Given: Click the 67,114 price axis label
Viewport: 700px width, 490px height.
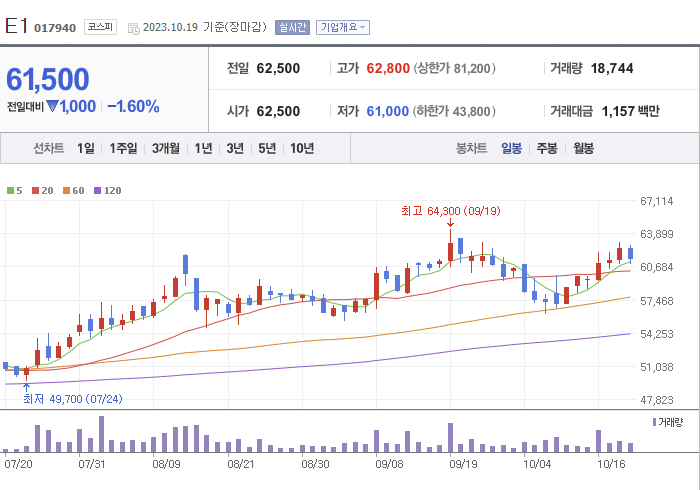Looking at the screenshot, I should (x=657, y=201).
